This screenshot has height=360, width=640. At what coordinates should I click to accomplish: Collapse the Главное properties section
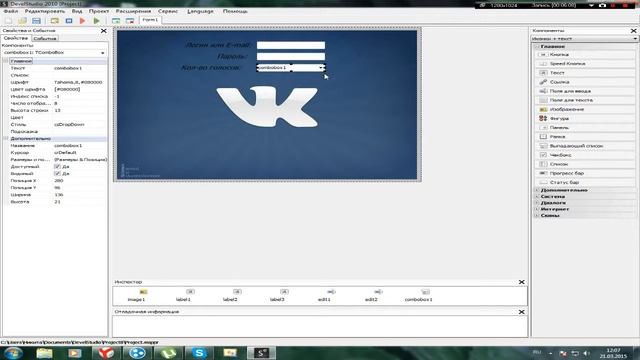click(6, 61)
